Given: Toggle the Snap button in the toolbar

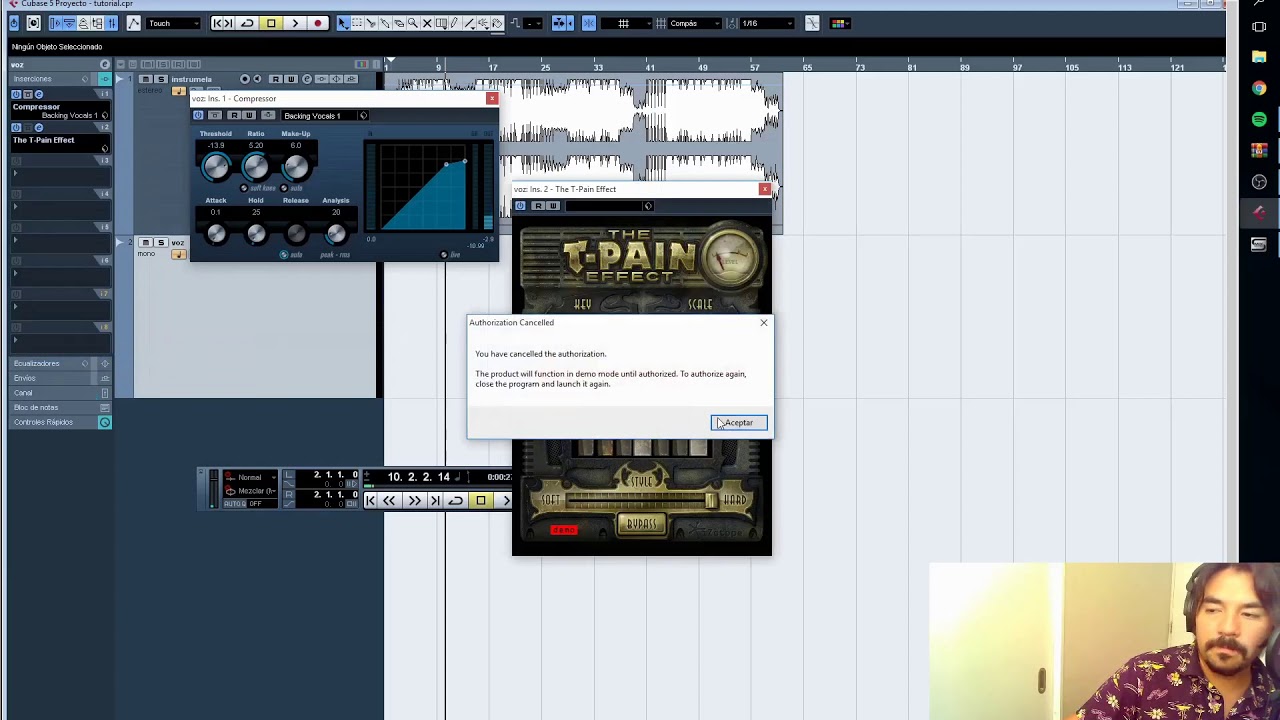Looking at the screenshot, I should click(589, 23).
